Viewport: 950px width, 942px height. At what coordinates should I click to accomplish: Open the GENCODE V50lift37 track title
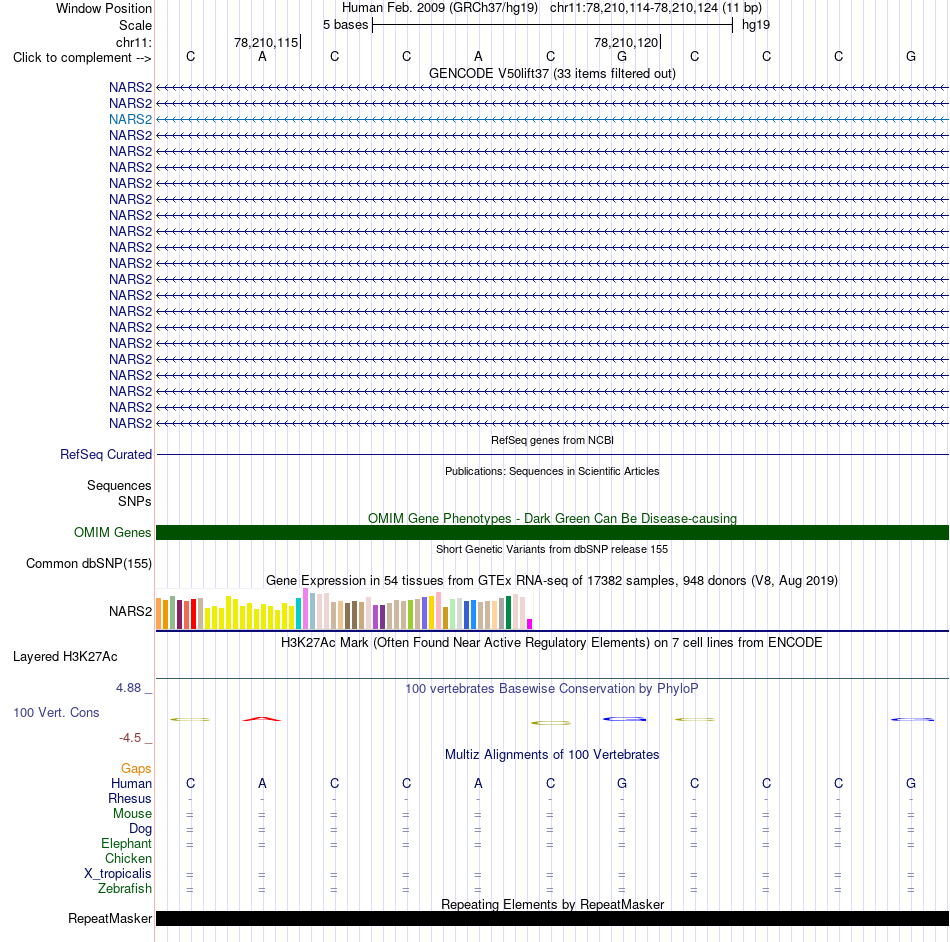click(552, 73)
